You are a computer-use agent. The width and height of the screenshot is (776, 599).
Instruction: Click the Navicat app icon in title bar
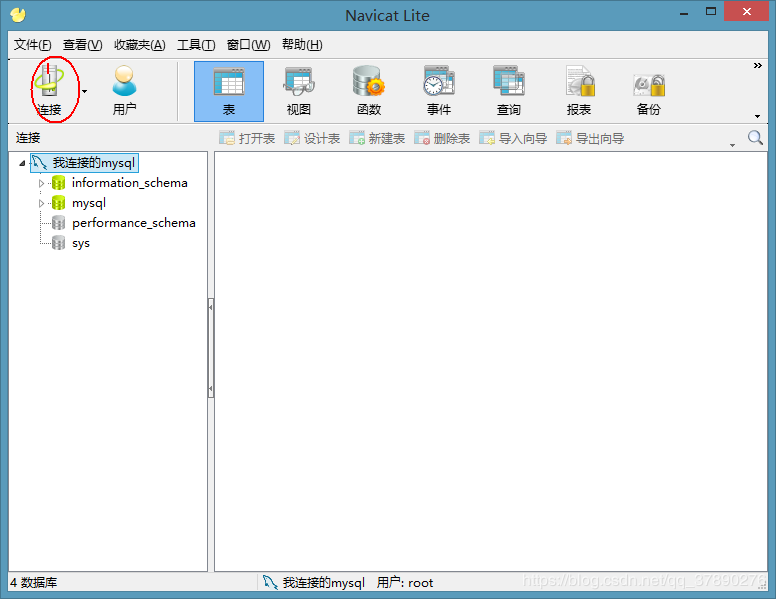[18, 15]
